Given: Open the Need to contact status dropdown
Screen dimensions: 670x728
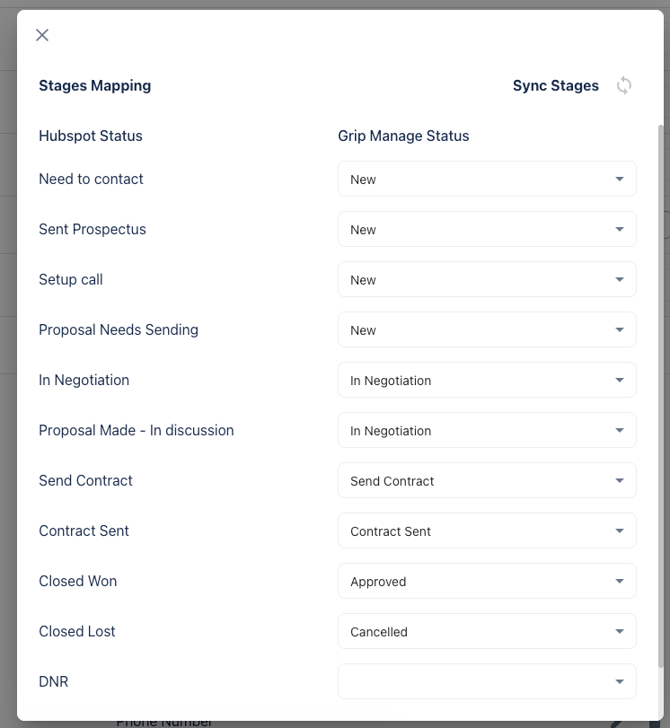Looking at the screenshot, I should coord(486,180).
